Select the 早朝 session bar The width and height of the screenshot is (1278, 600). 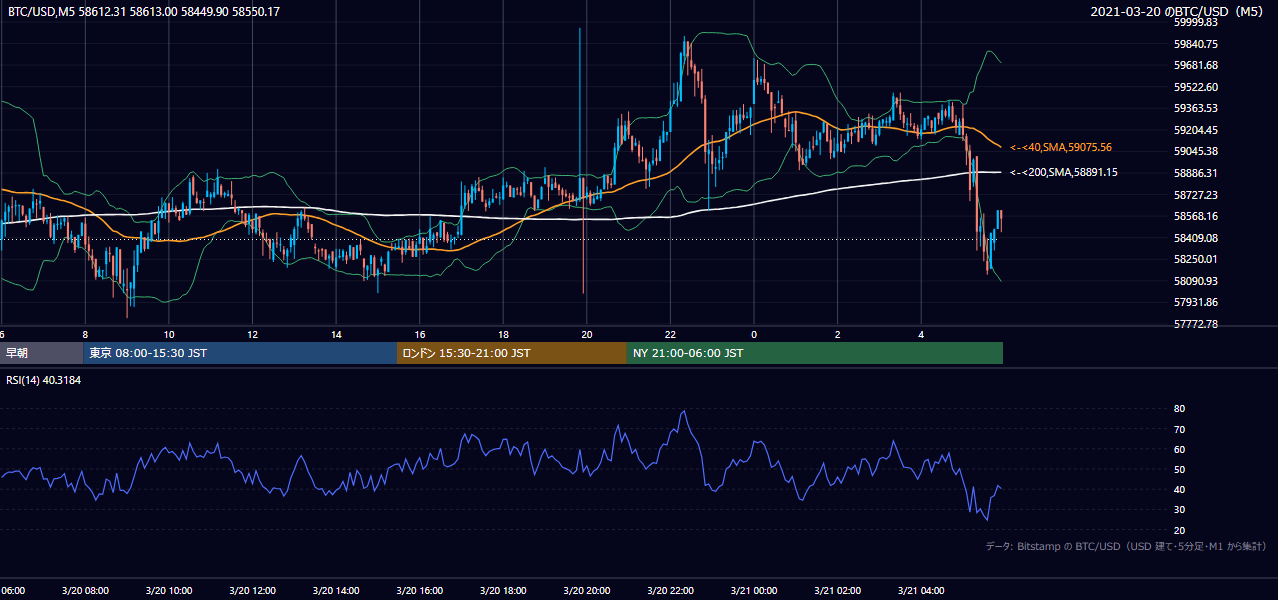click(42, 353)
